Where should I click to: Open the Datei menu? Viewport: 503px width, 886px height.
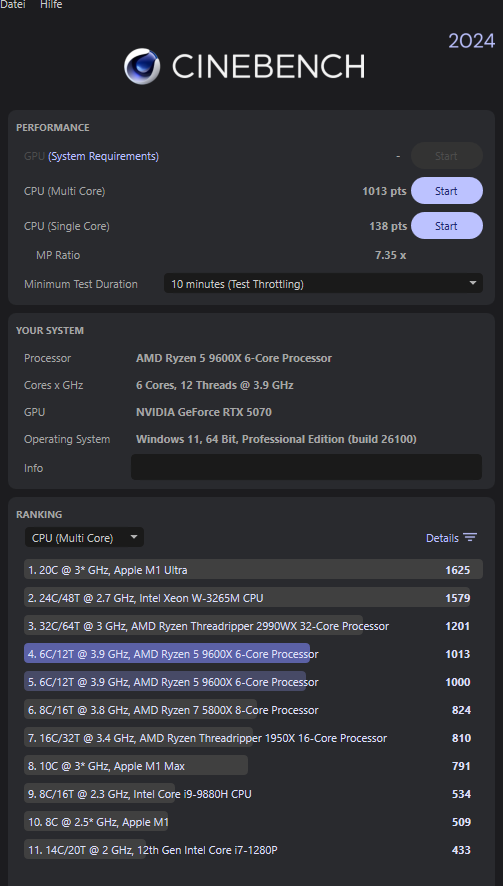tap(12, 5)
